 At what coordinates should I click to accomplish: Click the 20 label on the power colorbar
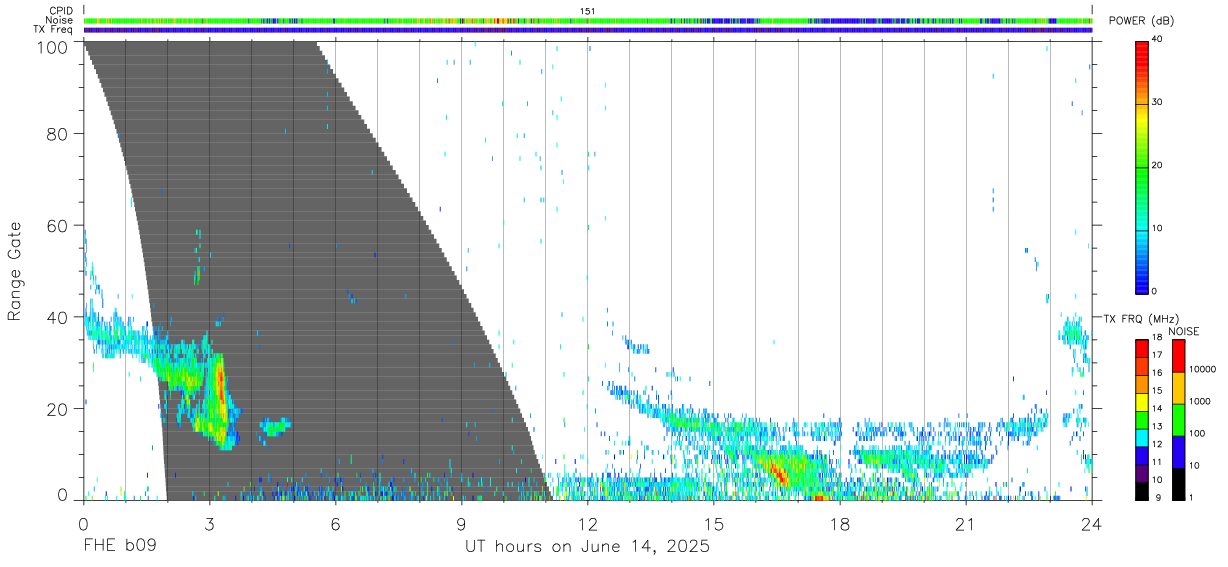pyautogui.click(x=1159, y=165)
